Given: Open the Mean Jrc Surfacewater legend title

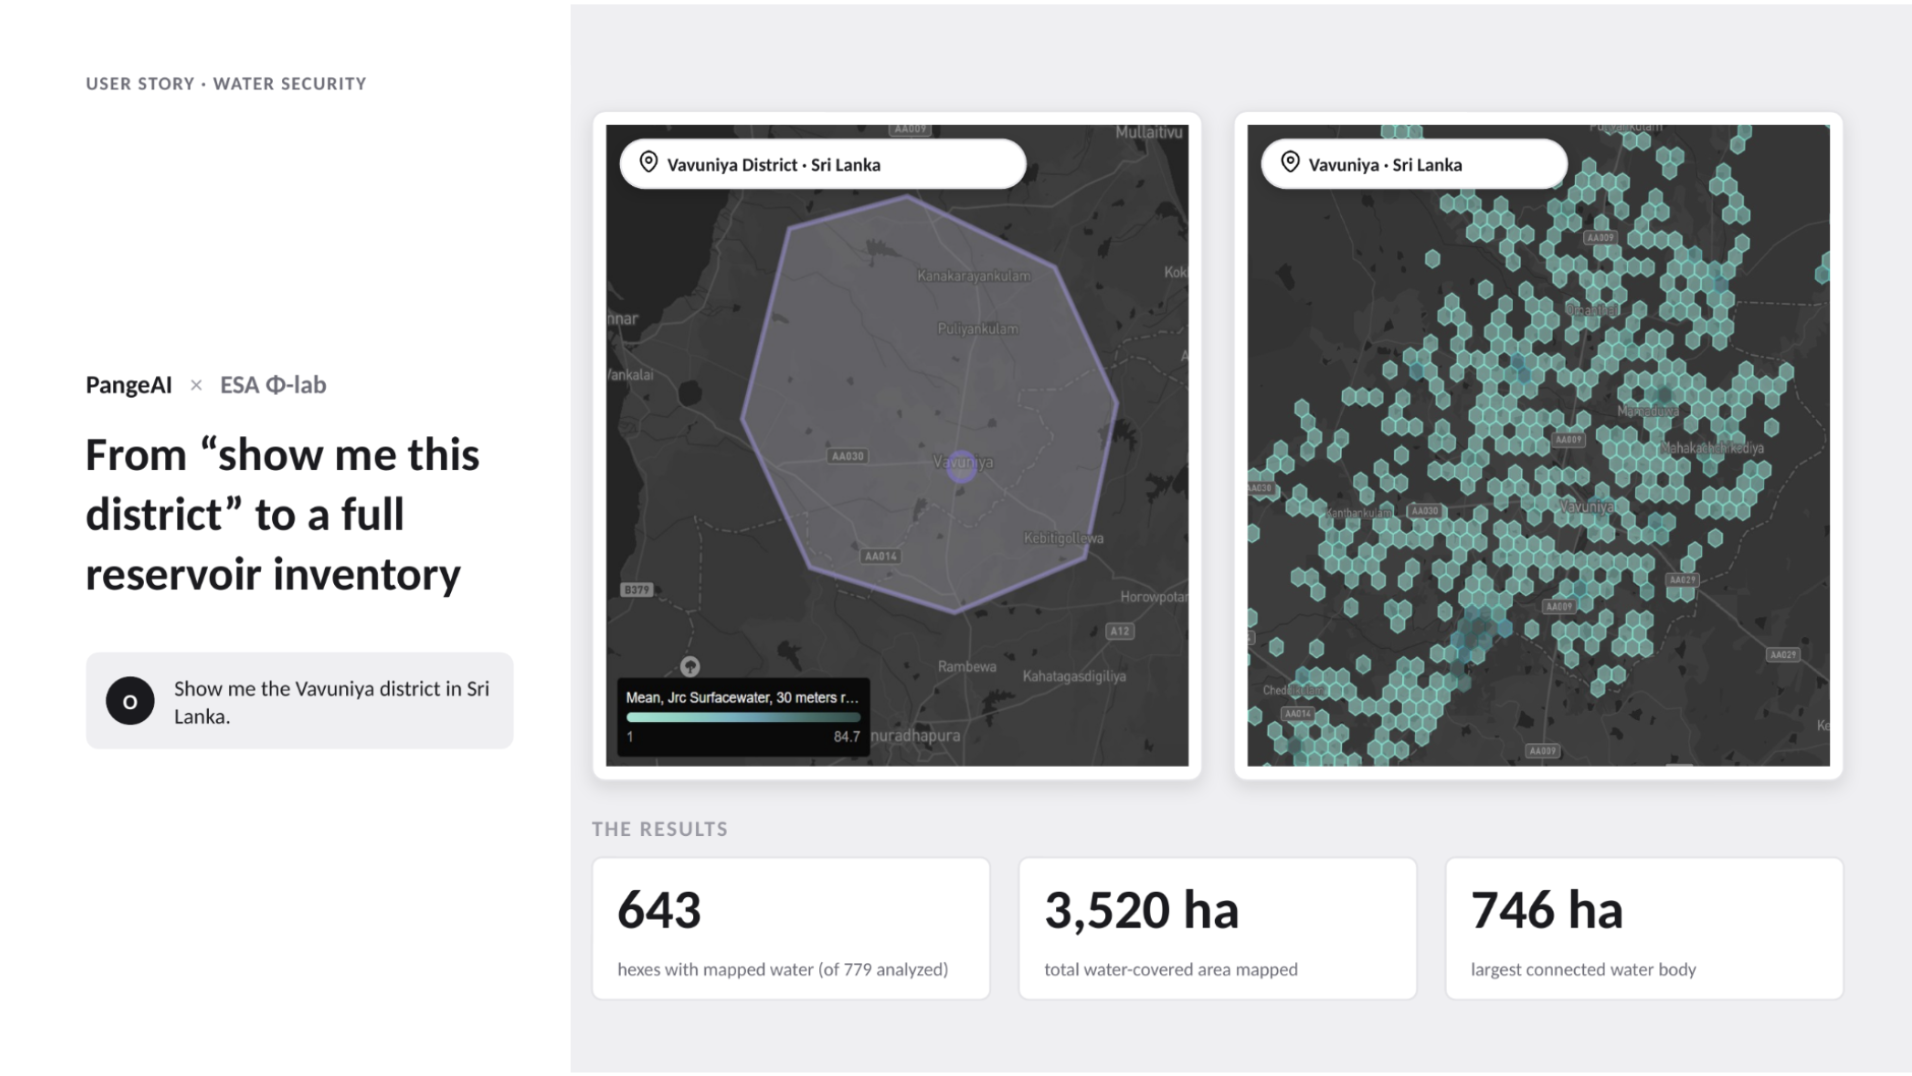Looking at the screenshot, I should point(742,697).
